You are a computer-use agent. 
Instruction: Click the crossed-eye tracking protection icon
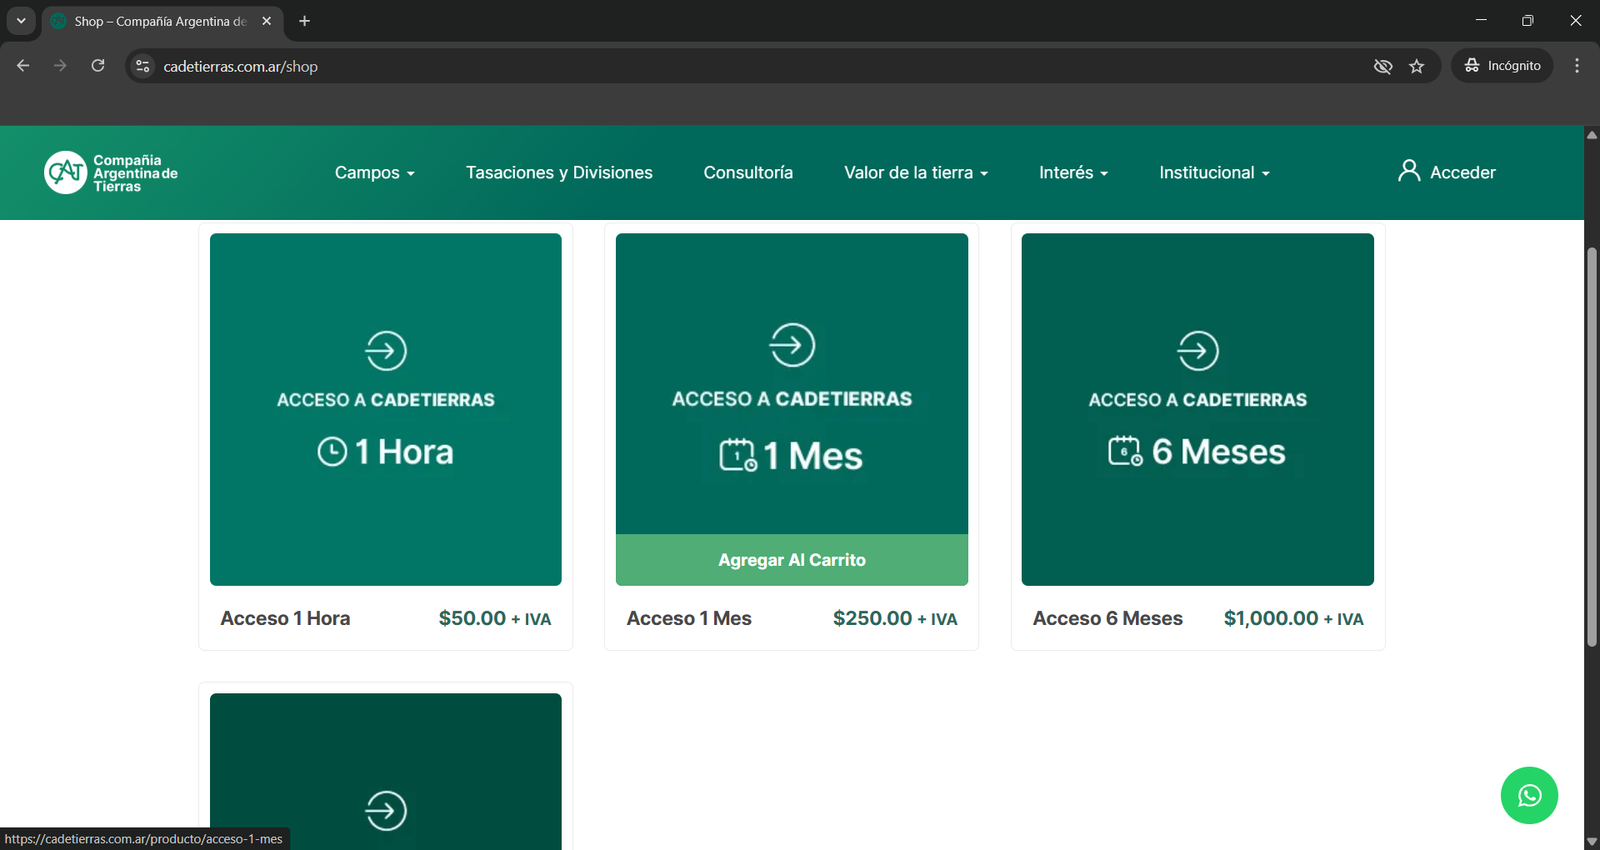point(1383,66)
